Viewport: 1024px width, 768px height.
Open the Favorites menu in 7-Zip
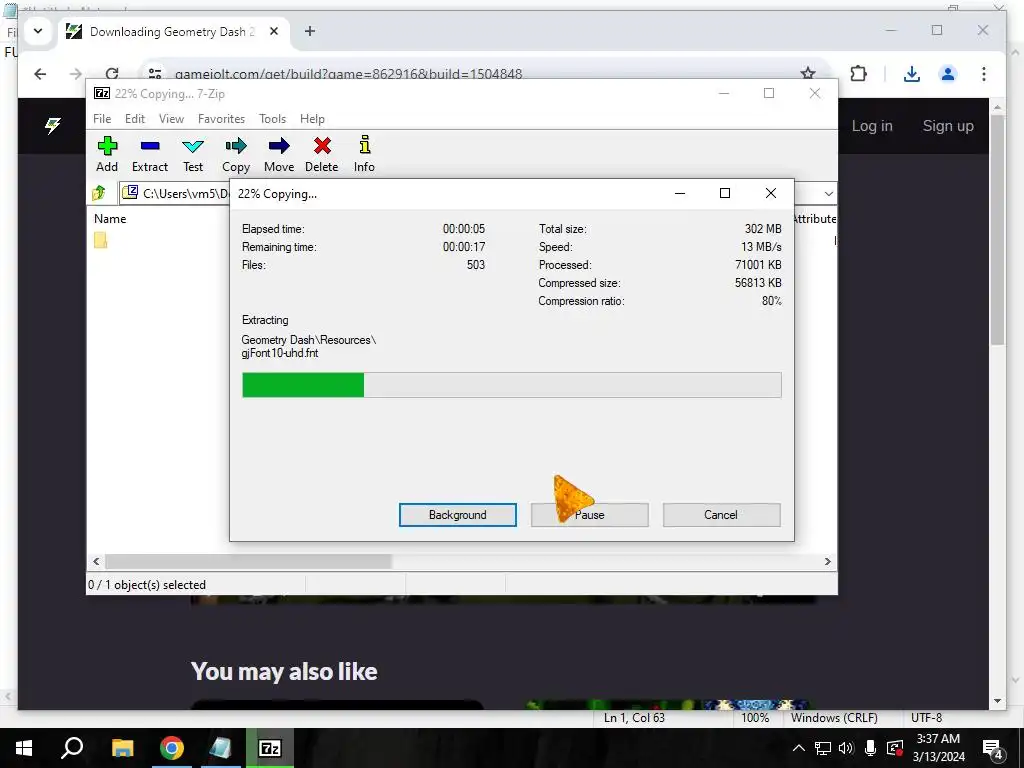(221, 119)
